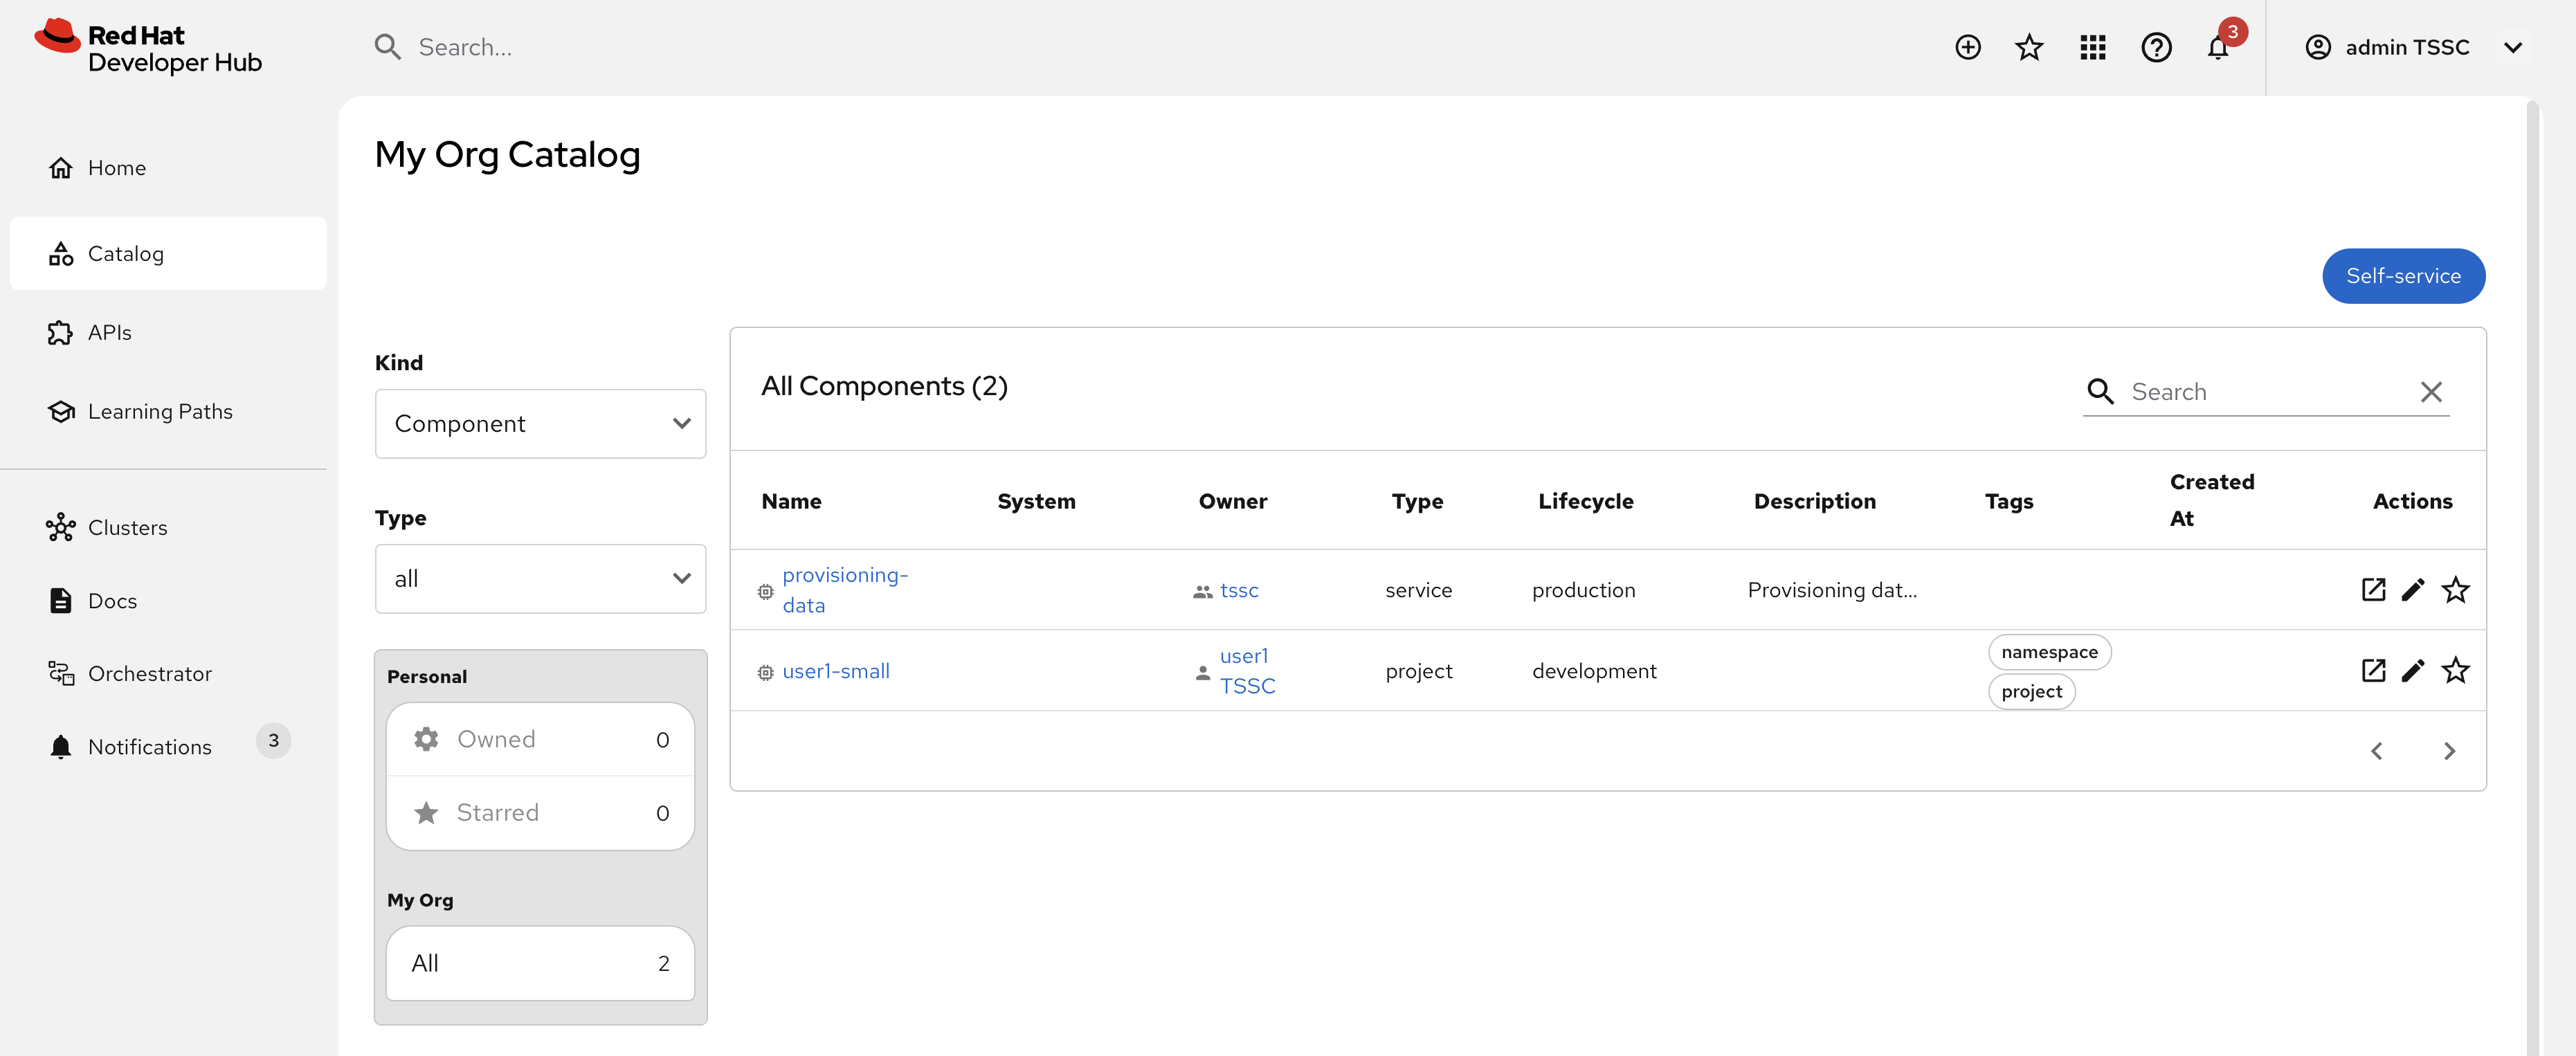Edit the provisioning-data component with the pencil icon

pos(2414,589)
